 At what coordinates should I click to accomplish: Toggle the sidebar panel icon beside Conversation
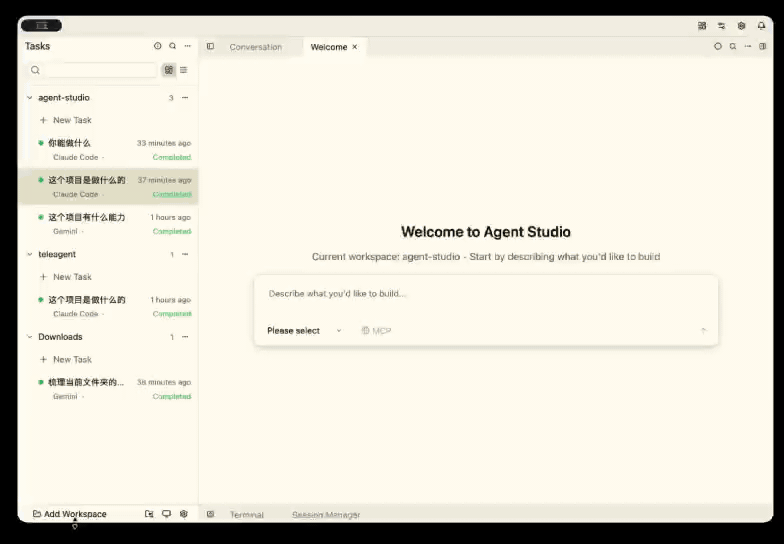pos(210,46)
